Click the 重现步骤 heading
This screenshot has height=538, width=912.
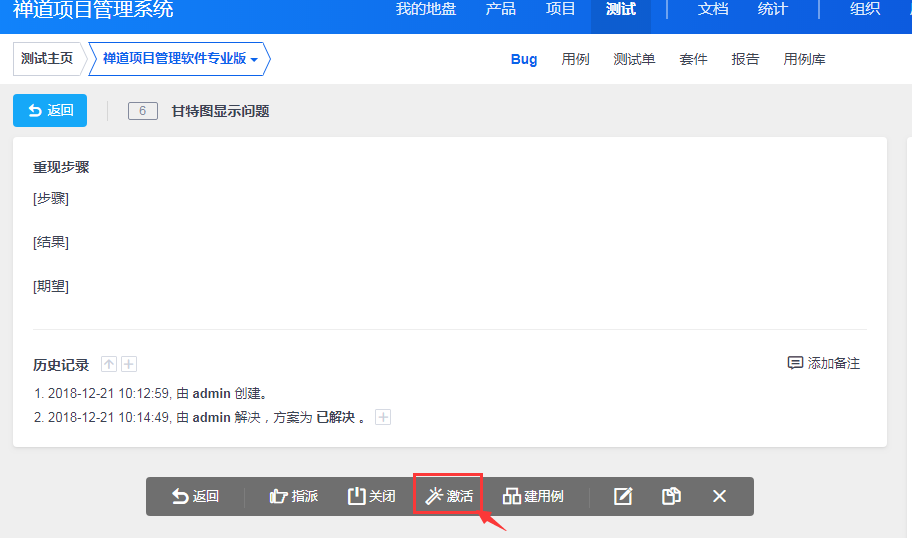(x=61, y=168)
